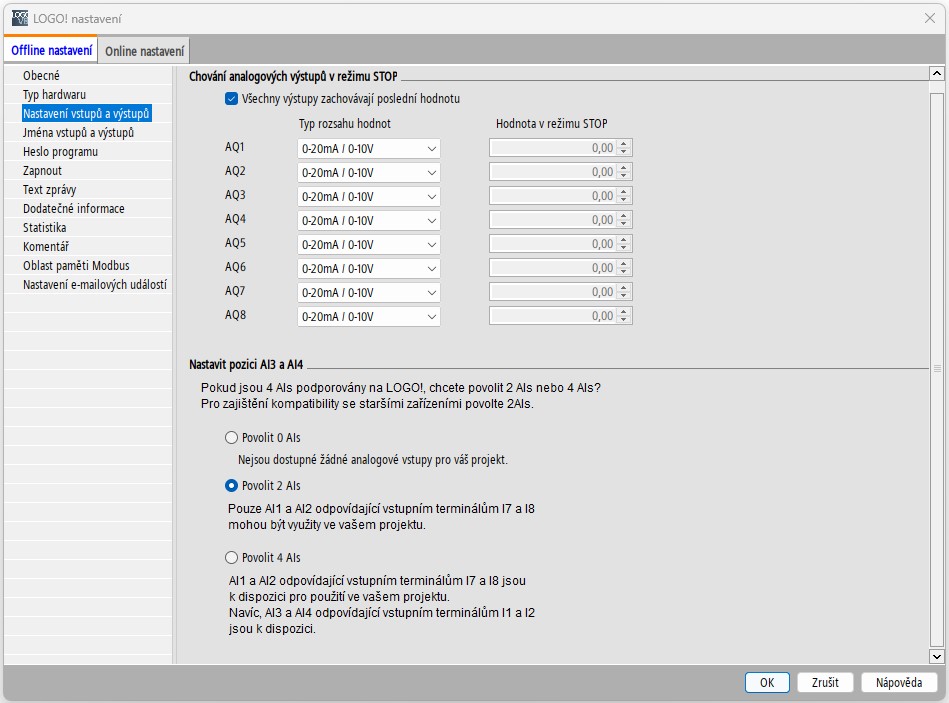Select Nastavení vstupů a výstupů entry
Image resolution: width=949 pixels, height=703 pixels.
(x=88, y=113)
